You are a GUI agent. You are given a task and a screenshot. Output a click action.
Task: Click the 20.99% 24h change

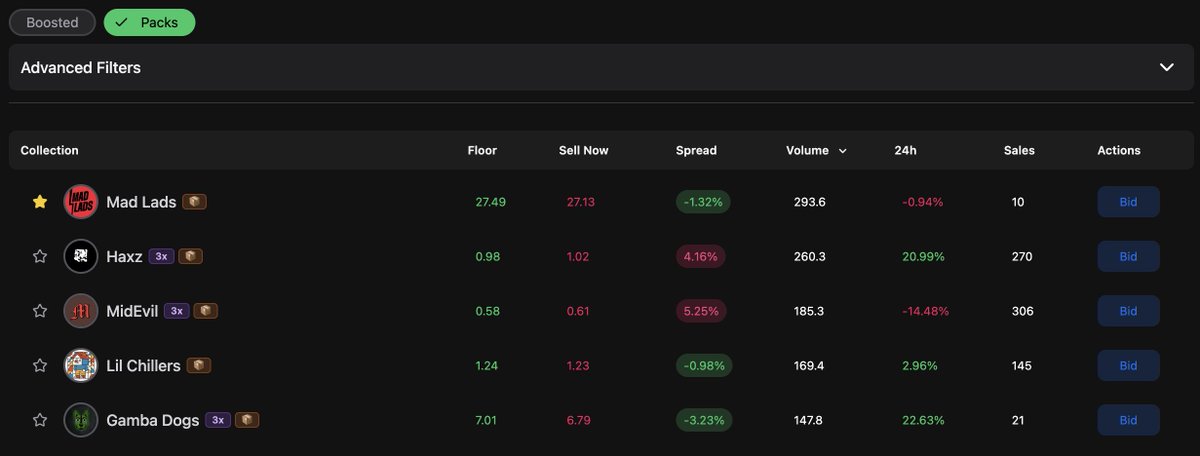click(923, 257)
